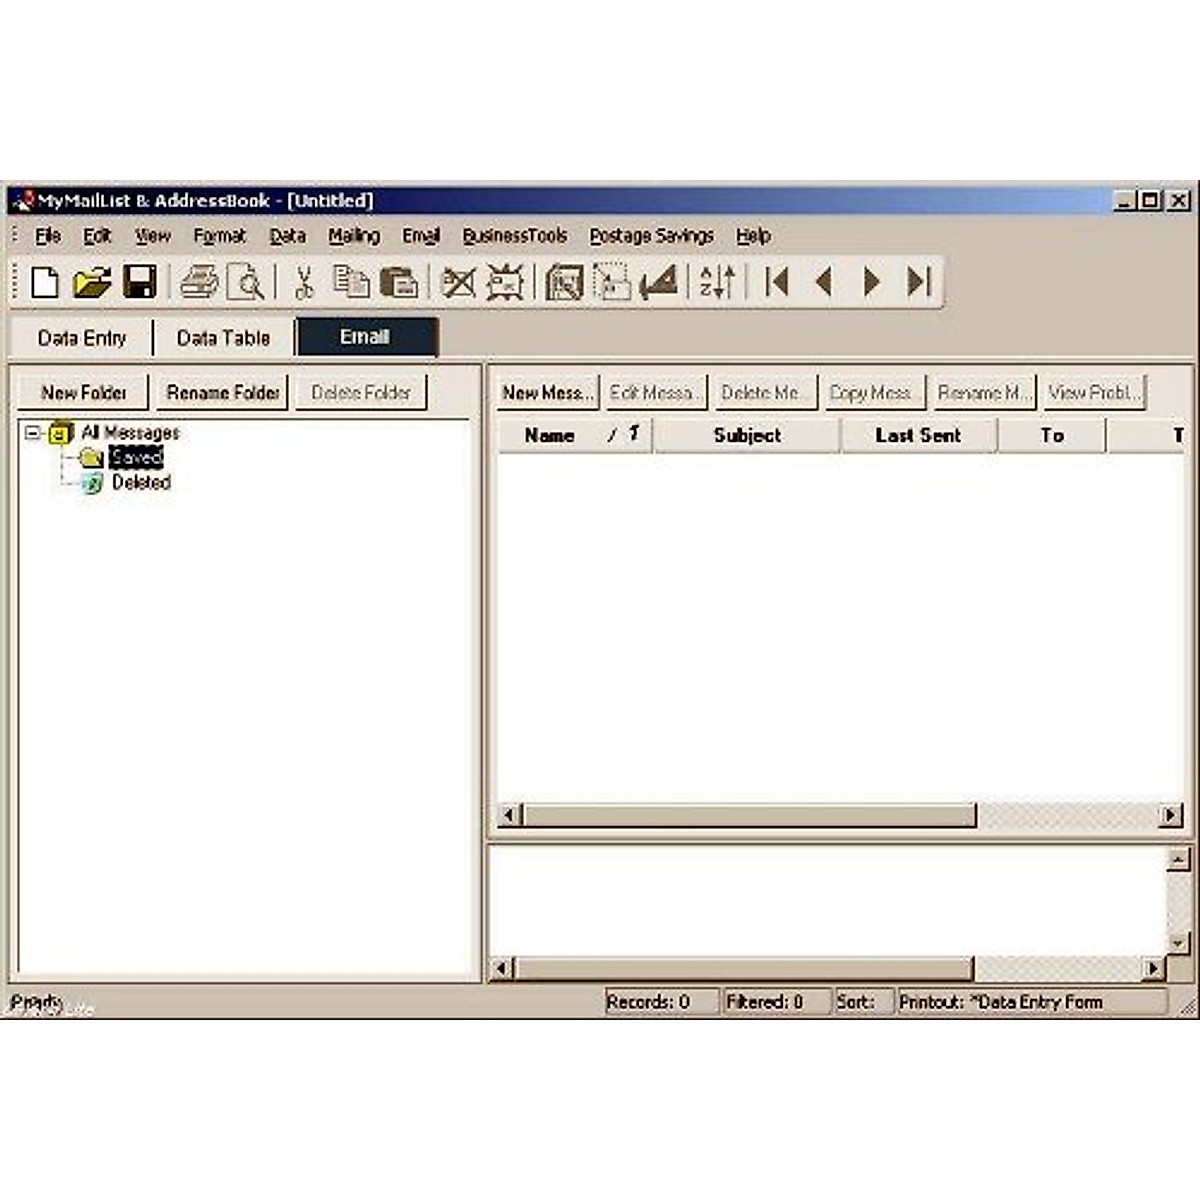Click the Print toolbar icon
1200x1200 pixels.
(199, 283)
